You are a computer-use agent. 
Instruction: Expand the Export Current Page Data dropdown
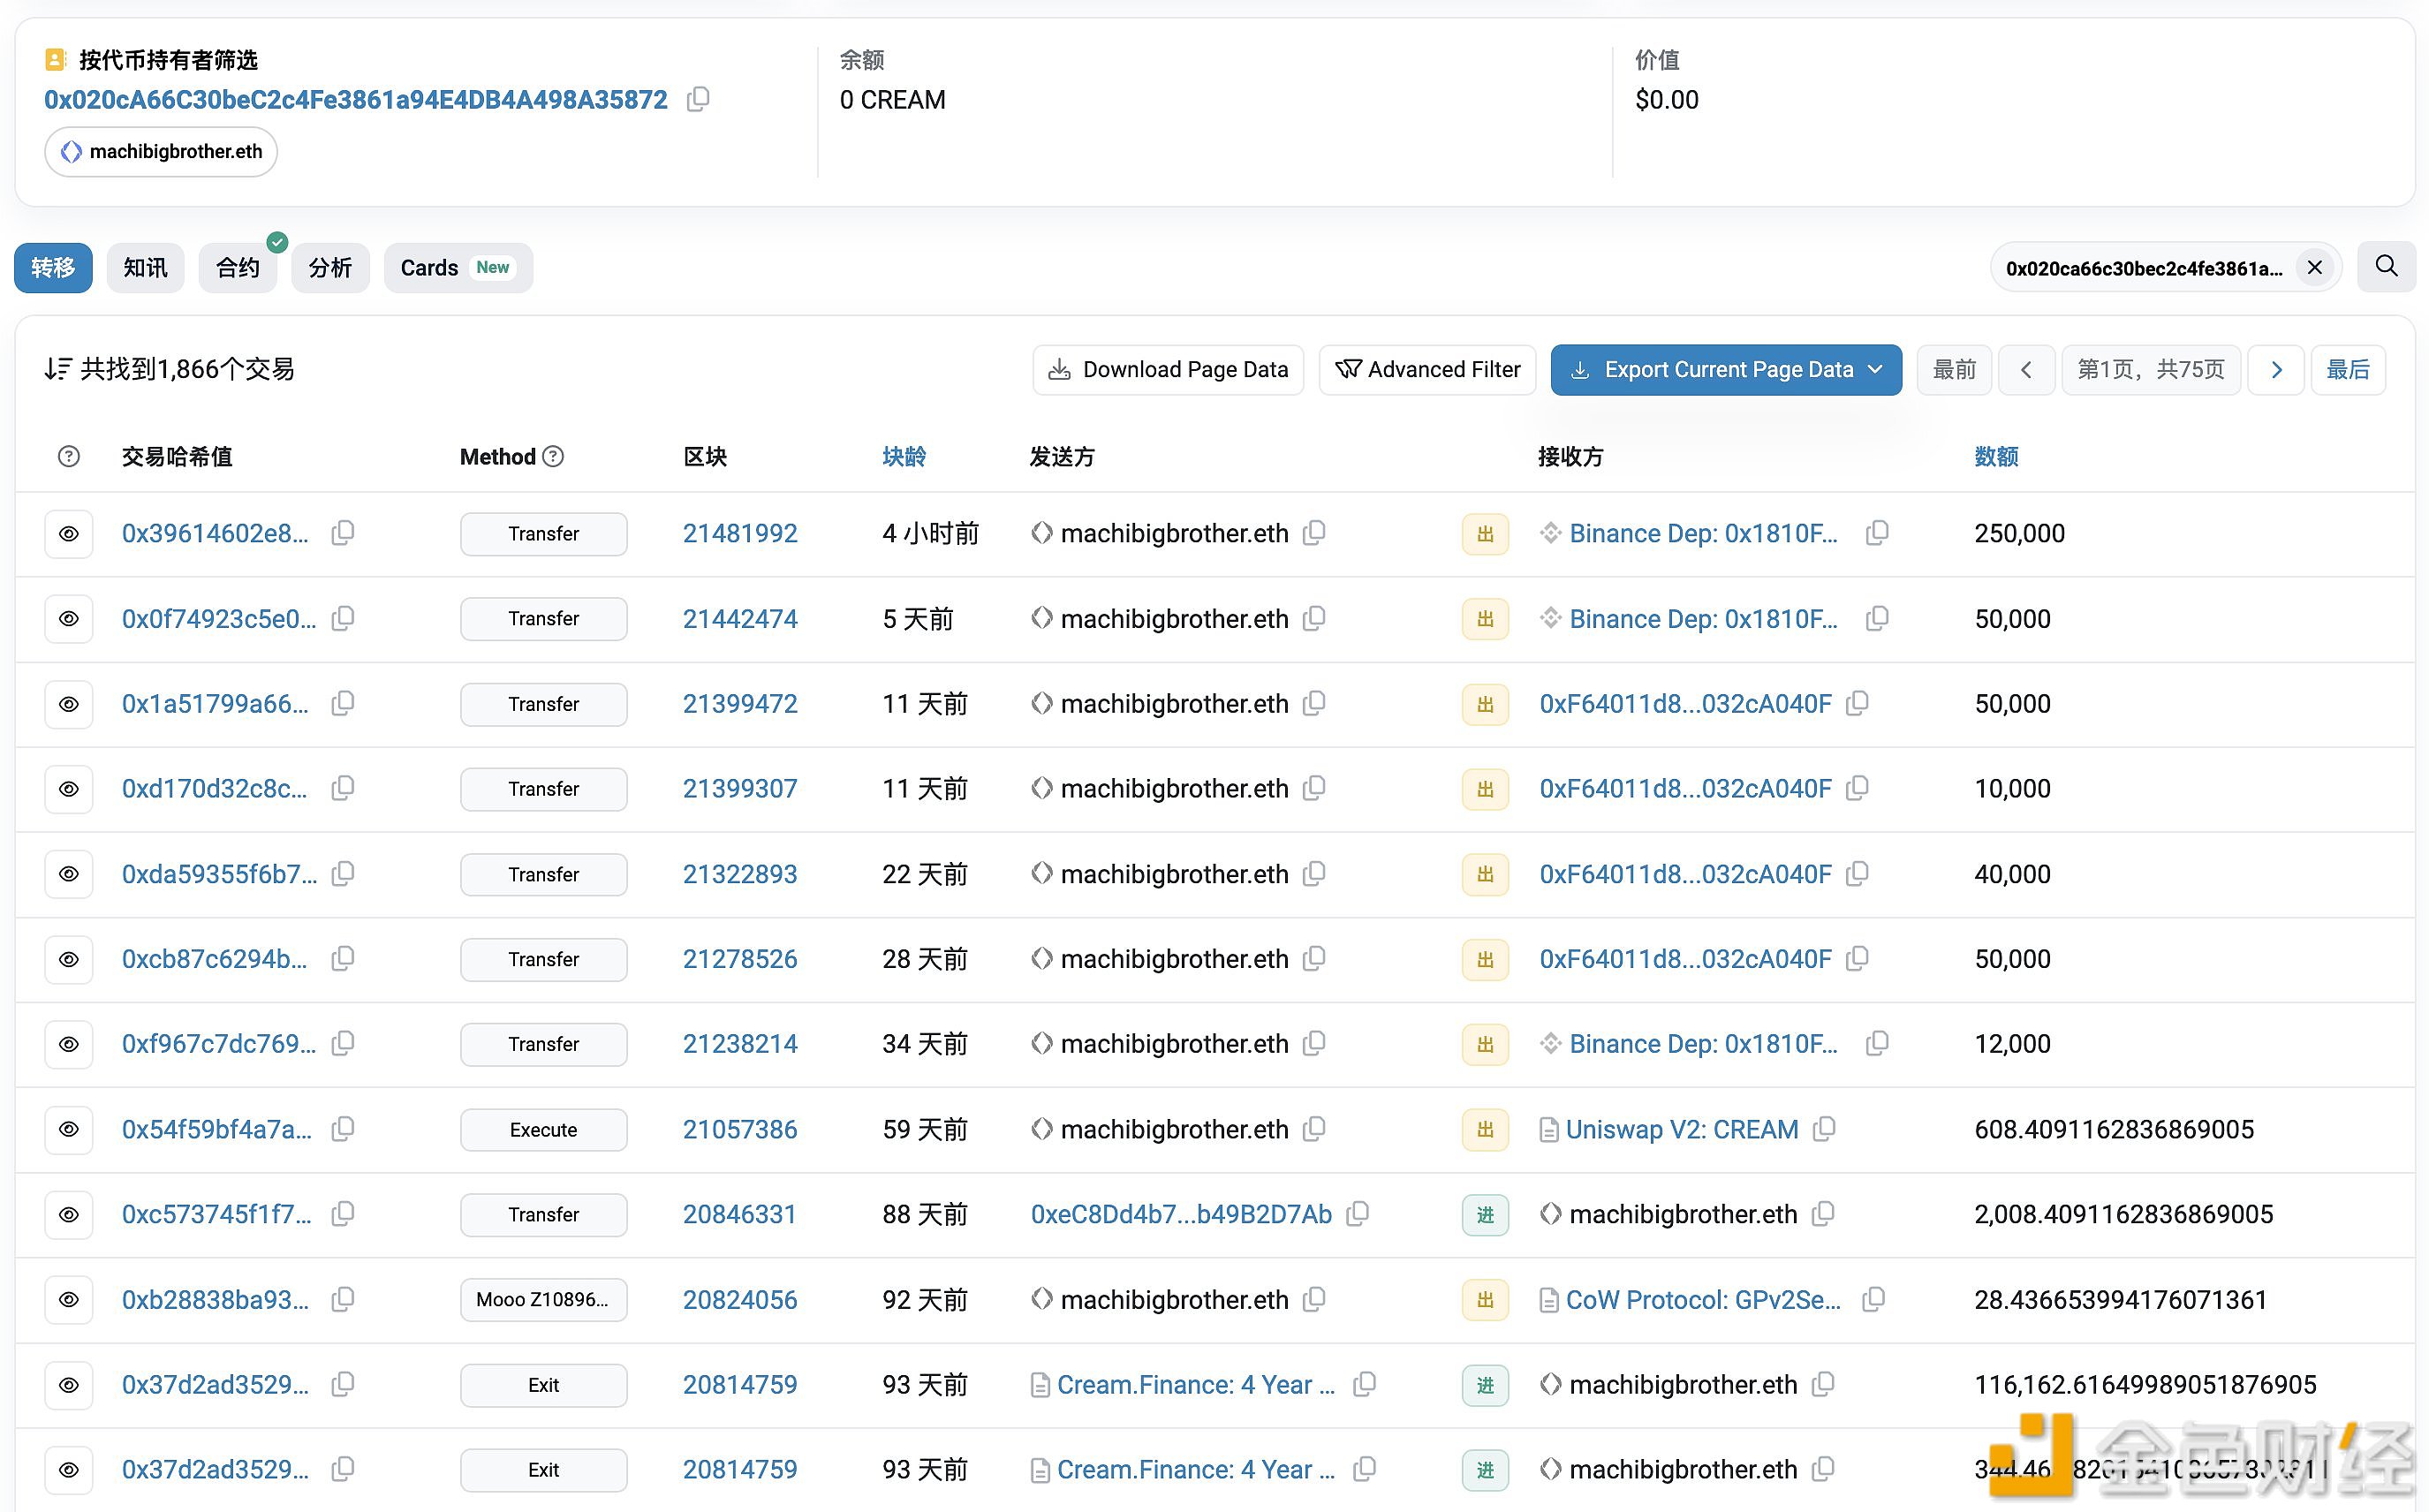pyautogui.click(x=1726, y=370)
